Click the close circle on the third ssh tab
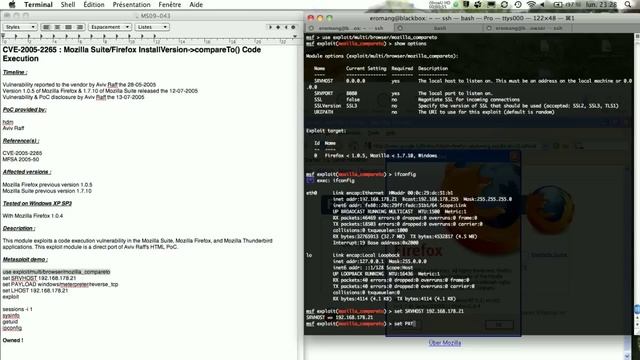640x360 pixels. coord(489,28)
